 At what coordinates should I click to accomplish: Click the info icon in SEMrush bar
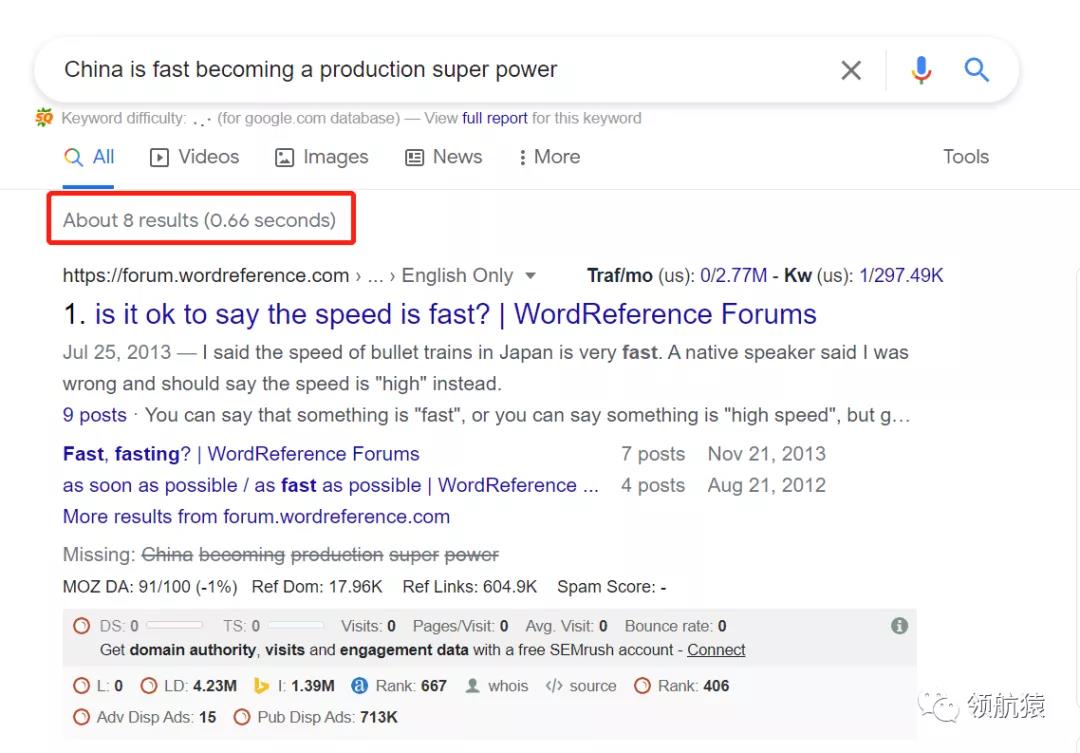[x=899, y=626]
